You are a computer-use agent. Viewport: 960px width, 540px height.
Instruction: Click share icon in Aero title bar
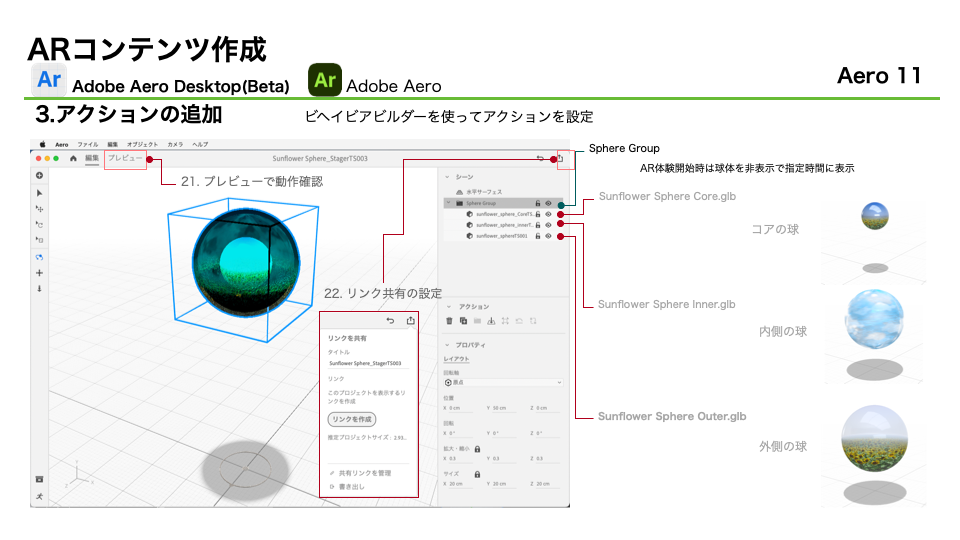tap(560, 158)
